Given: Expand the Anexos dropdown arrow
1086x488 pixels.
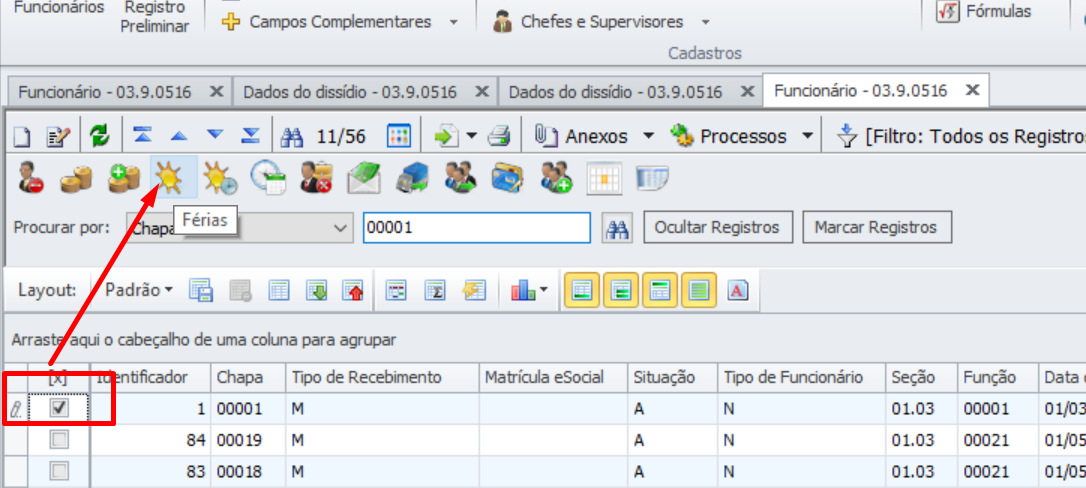Looking at the screenshot, I should pos(648,136).
